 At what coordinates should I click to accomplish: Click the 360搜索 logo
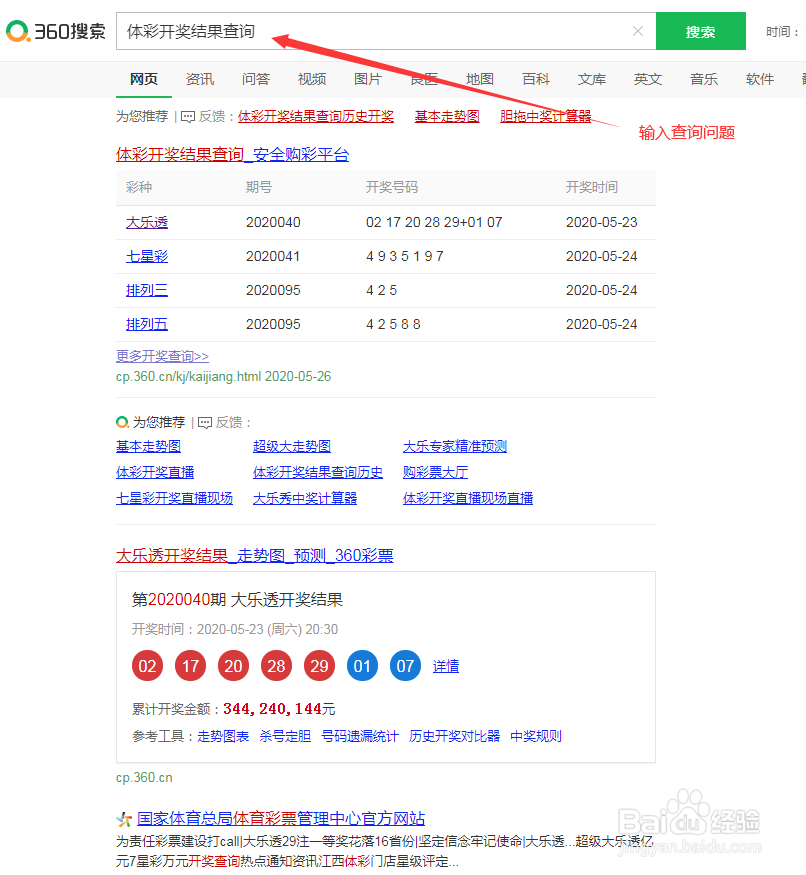tap(55, 31)
